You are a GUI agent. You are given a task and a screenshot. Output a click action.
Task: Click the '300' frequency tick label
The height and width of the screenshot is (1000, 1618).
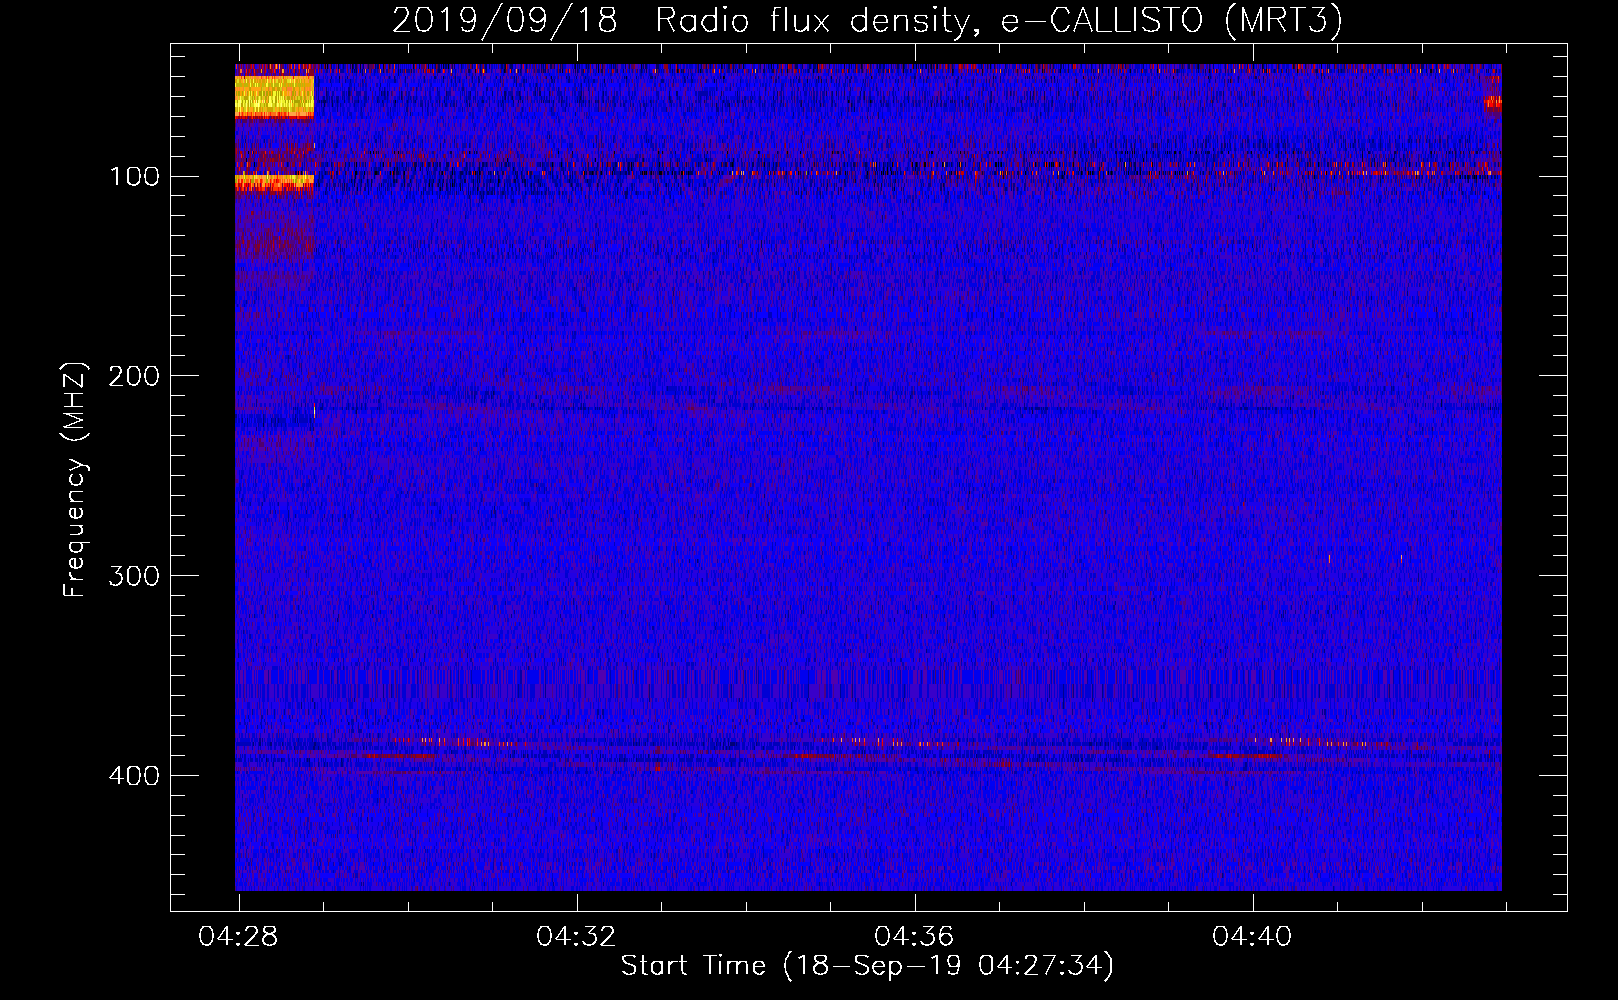(x=136, y=576)
